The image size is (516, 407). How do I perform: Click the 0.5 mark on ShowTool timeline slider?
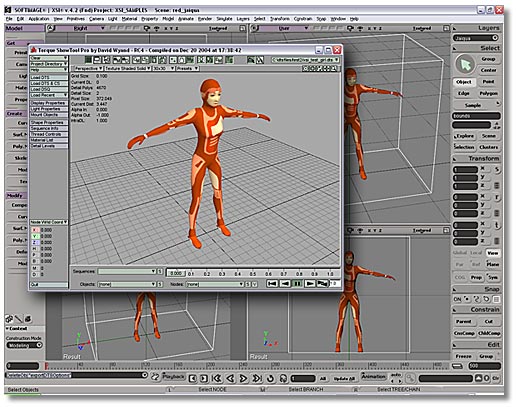[x=253, y=274]
